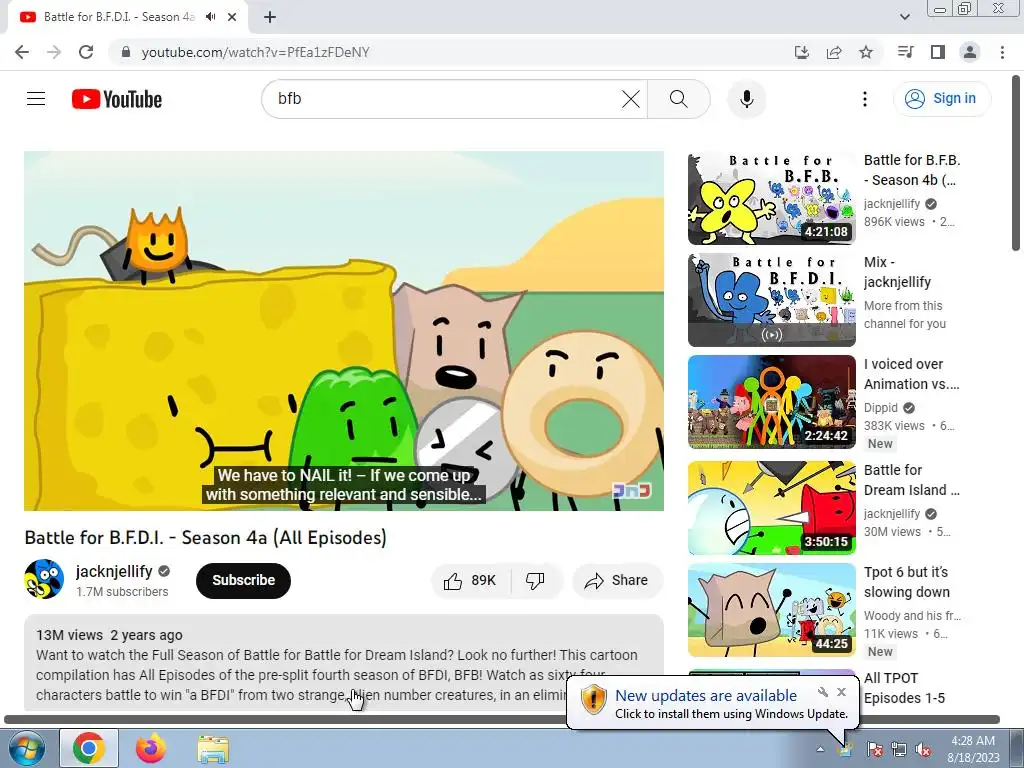The image size is (1024, 768).
Task: Click share this page icon in address bar
Action: 834,52
